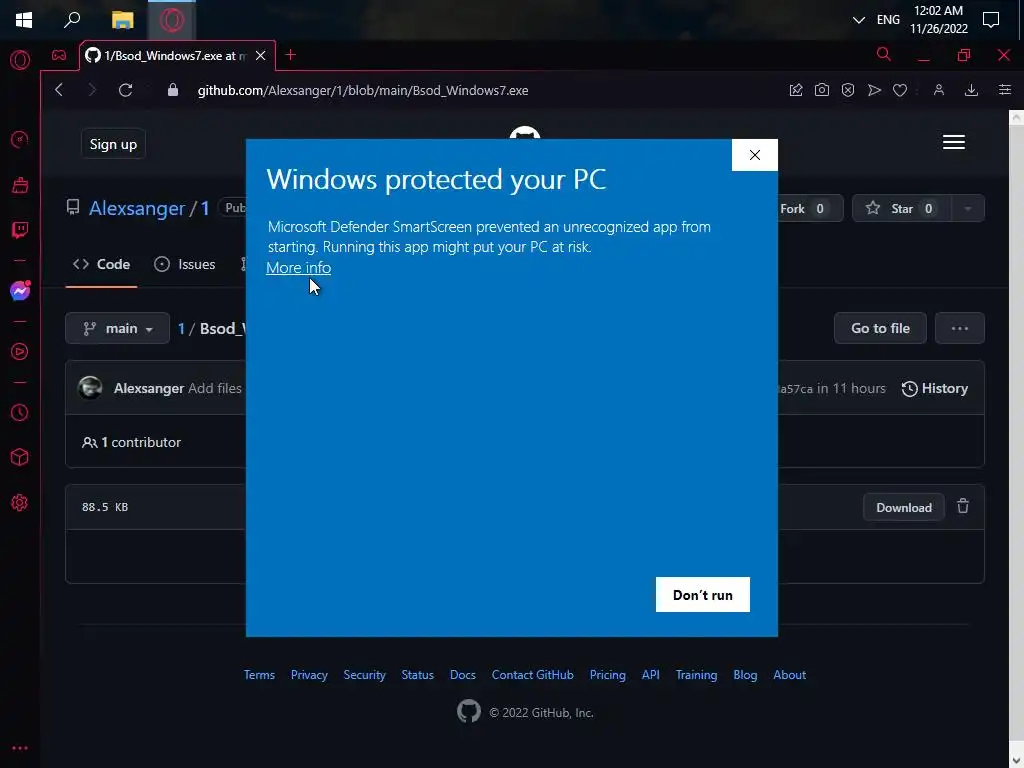This screenshot has width=1024, height=768.
Task: Open the Status footer link
Action: 417,675
